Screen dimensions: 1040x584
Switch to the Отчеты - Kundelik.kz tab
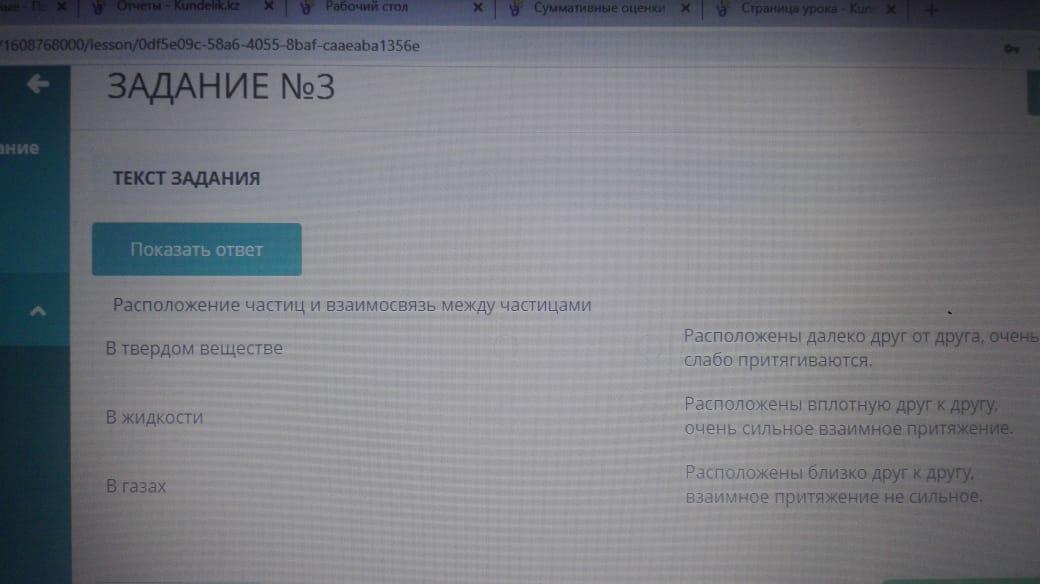click(178, 7)
